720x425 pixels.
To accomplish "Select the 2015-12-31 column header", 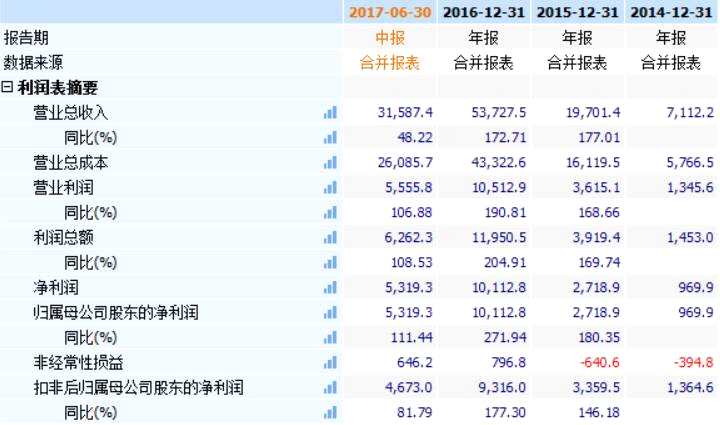I will tap(577, 12).
